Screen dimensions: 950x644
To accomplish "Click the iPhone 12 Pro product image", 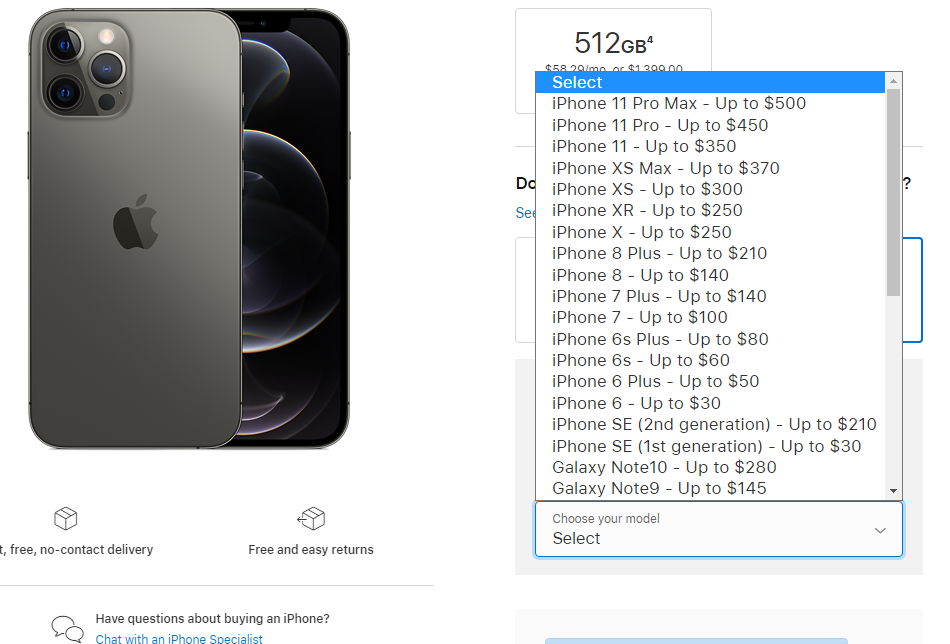I will pyautogui.click(x=189, y=228).
